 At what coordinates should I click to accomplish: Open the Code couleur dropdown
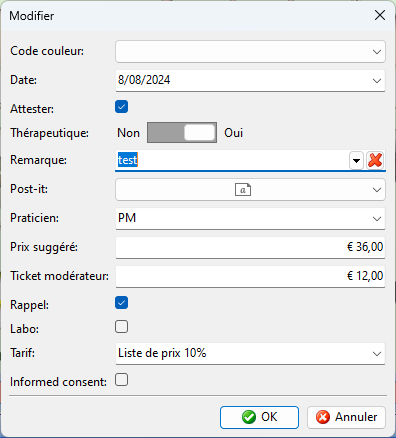[250, 52]
